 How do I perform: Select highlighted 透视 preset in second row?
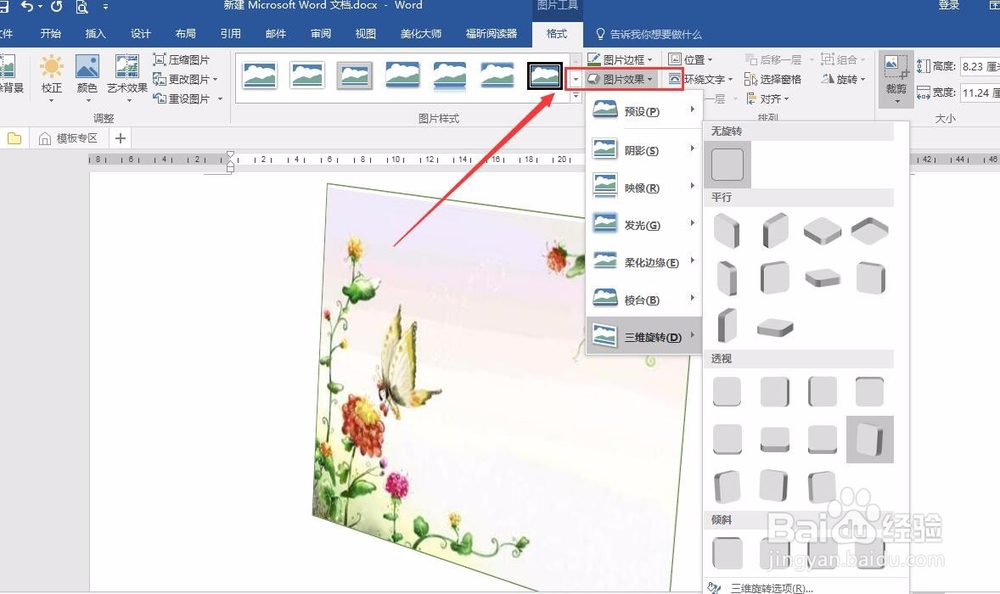(x=870, y=439)
